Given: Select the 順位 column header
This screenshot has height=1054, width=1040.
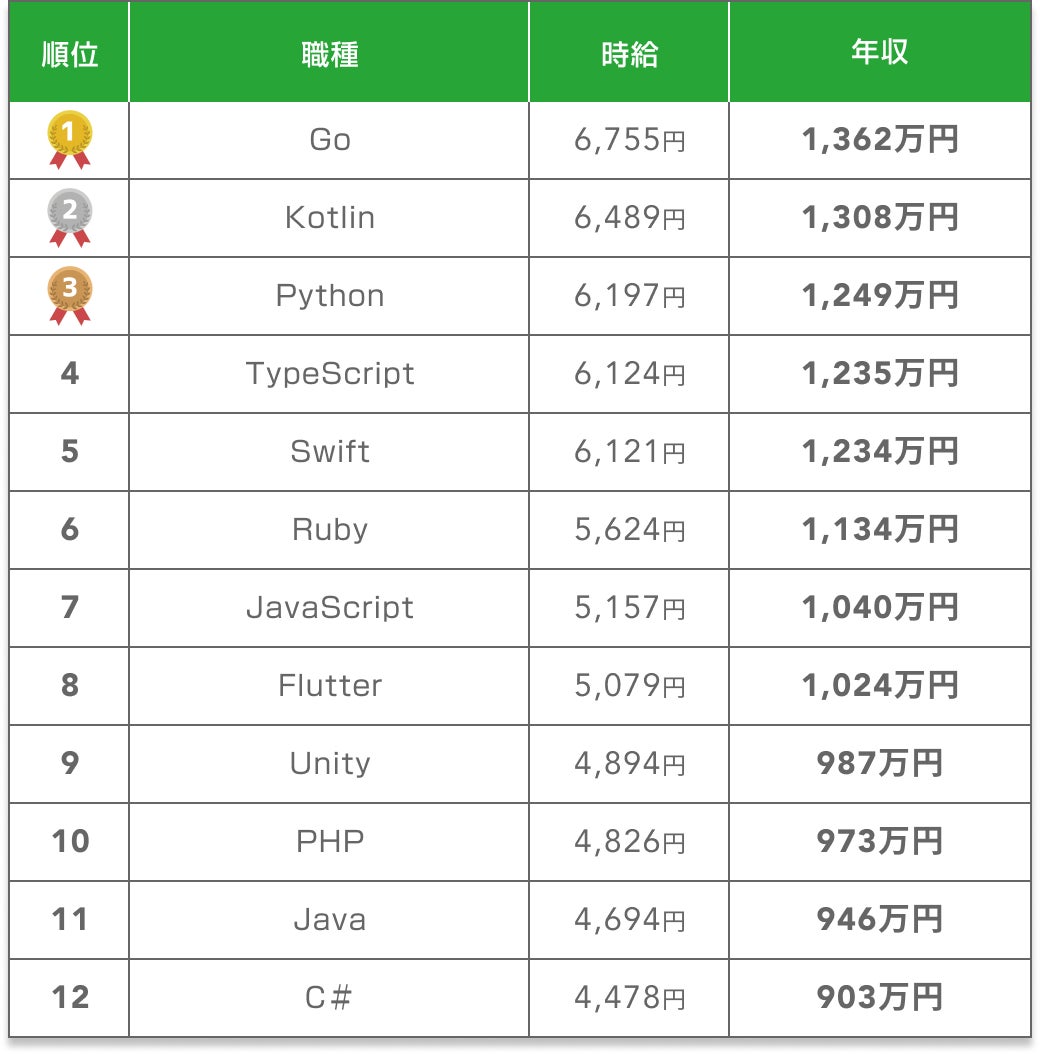Looking at the screenshot, I should click(x=70, y=54).
